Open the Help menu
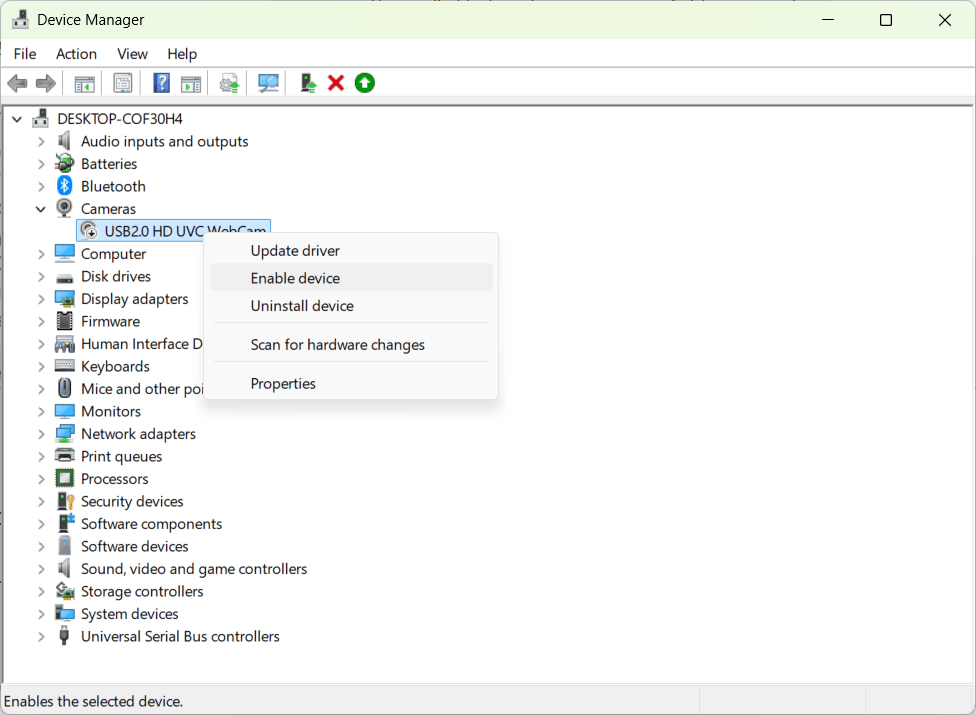Viewport: 976px width, 715px height. click(182, 54)
